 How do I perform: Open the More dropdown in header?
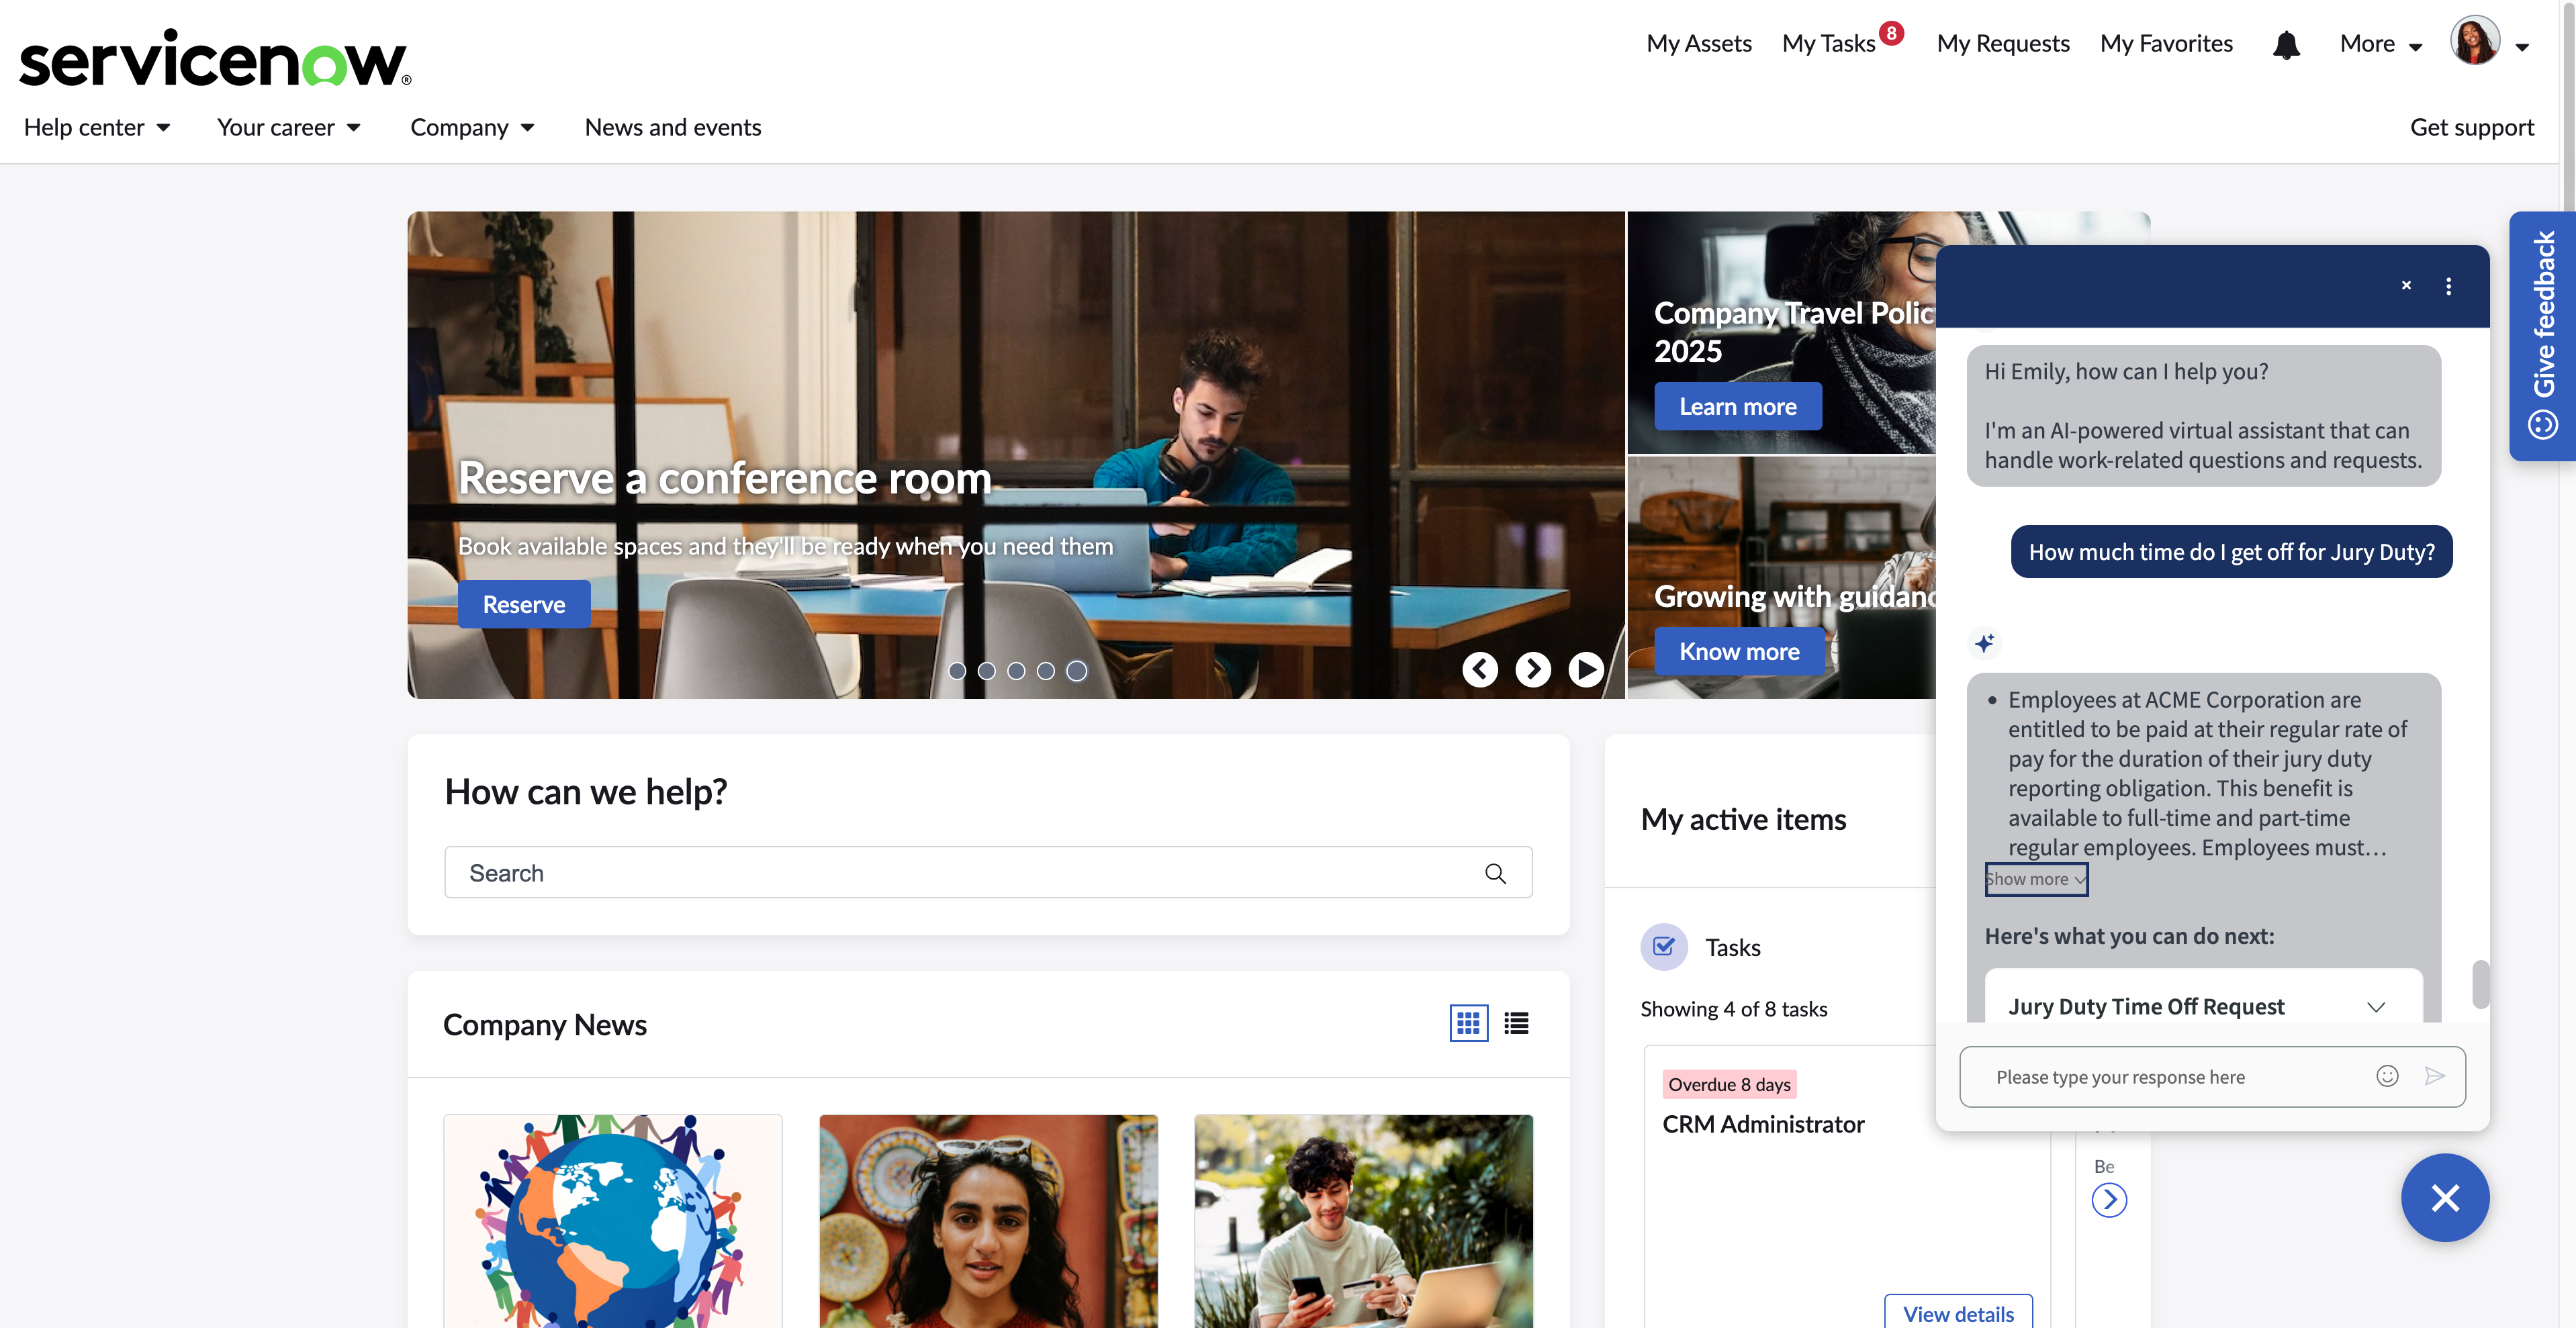click(2380, 44)
